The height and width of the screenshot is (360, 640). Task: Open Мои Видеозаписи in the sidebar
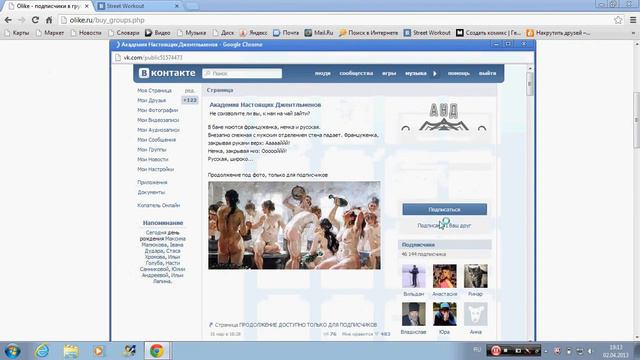(158, 120)
